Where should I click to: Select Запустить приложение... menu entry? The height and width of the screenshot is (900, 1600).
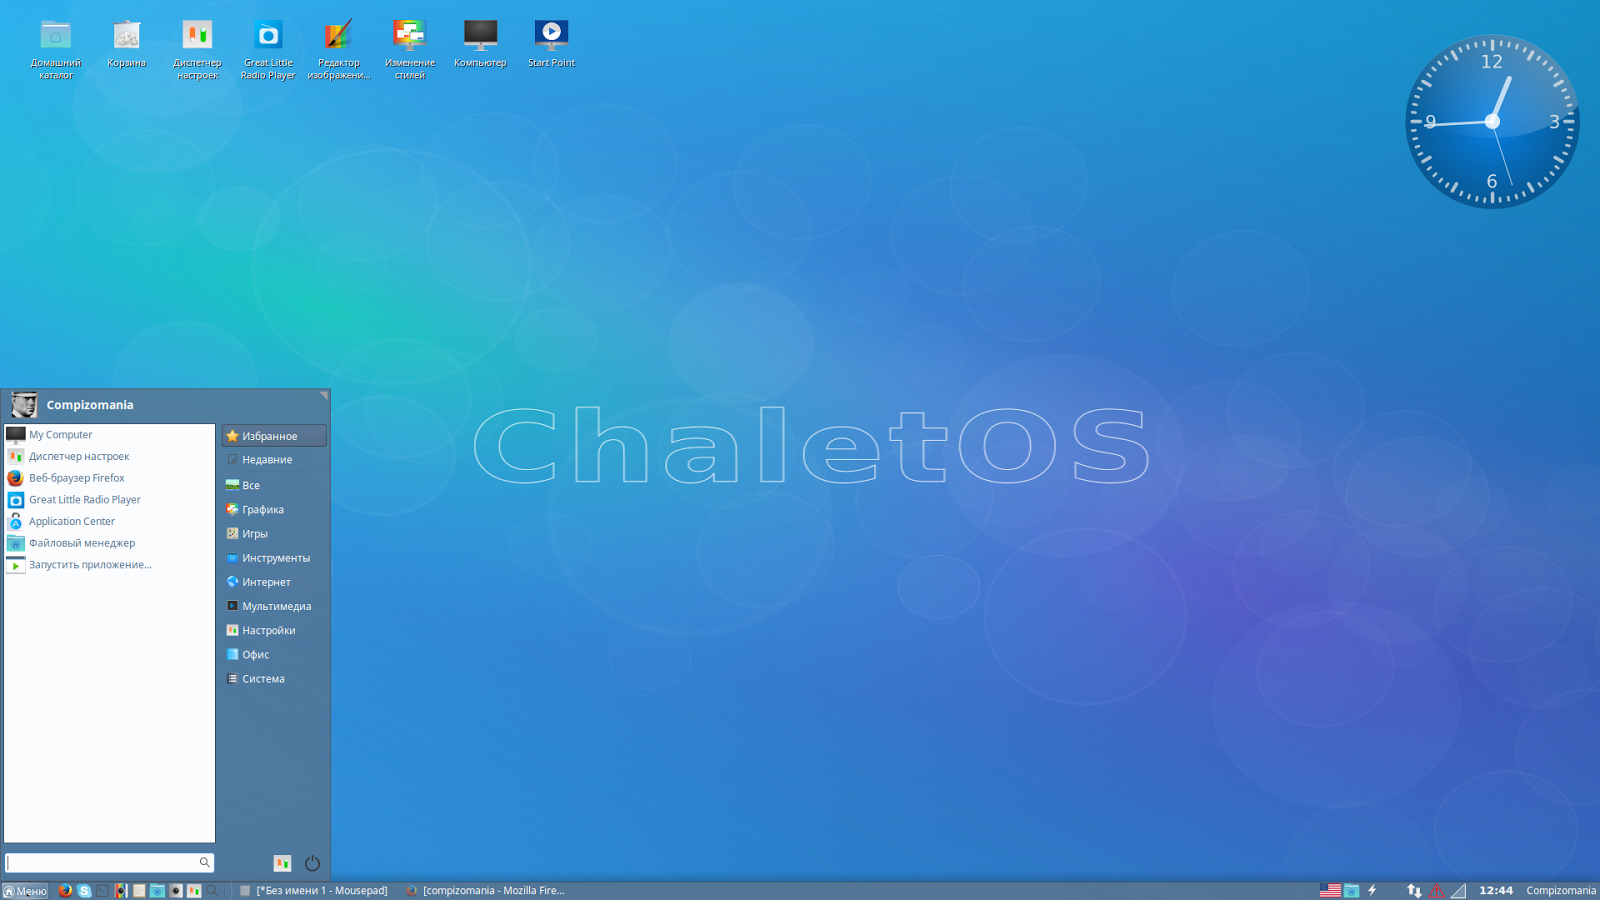click(110, 565)
